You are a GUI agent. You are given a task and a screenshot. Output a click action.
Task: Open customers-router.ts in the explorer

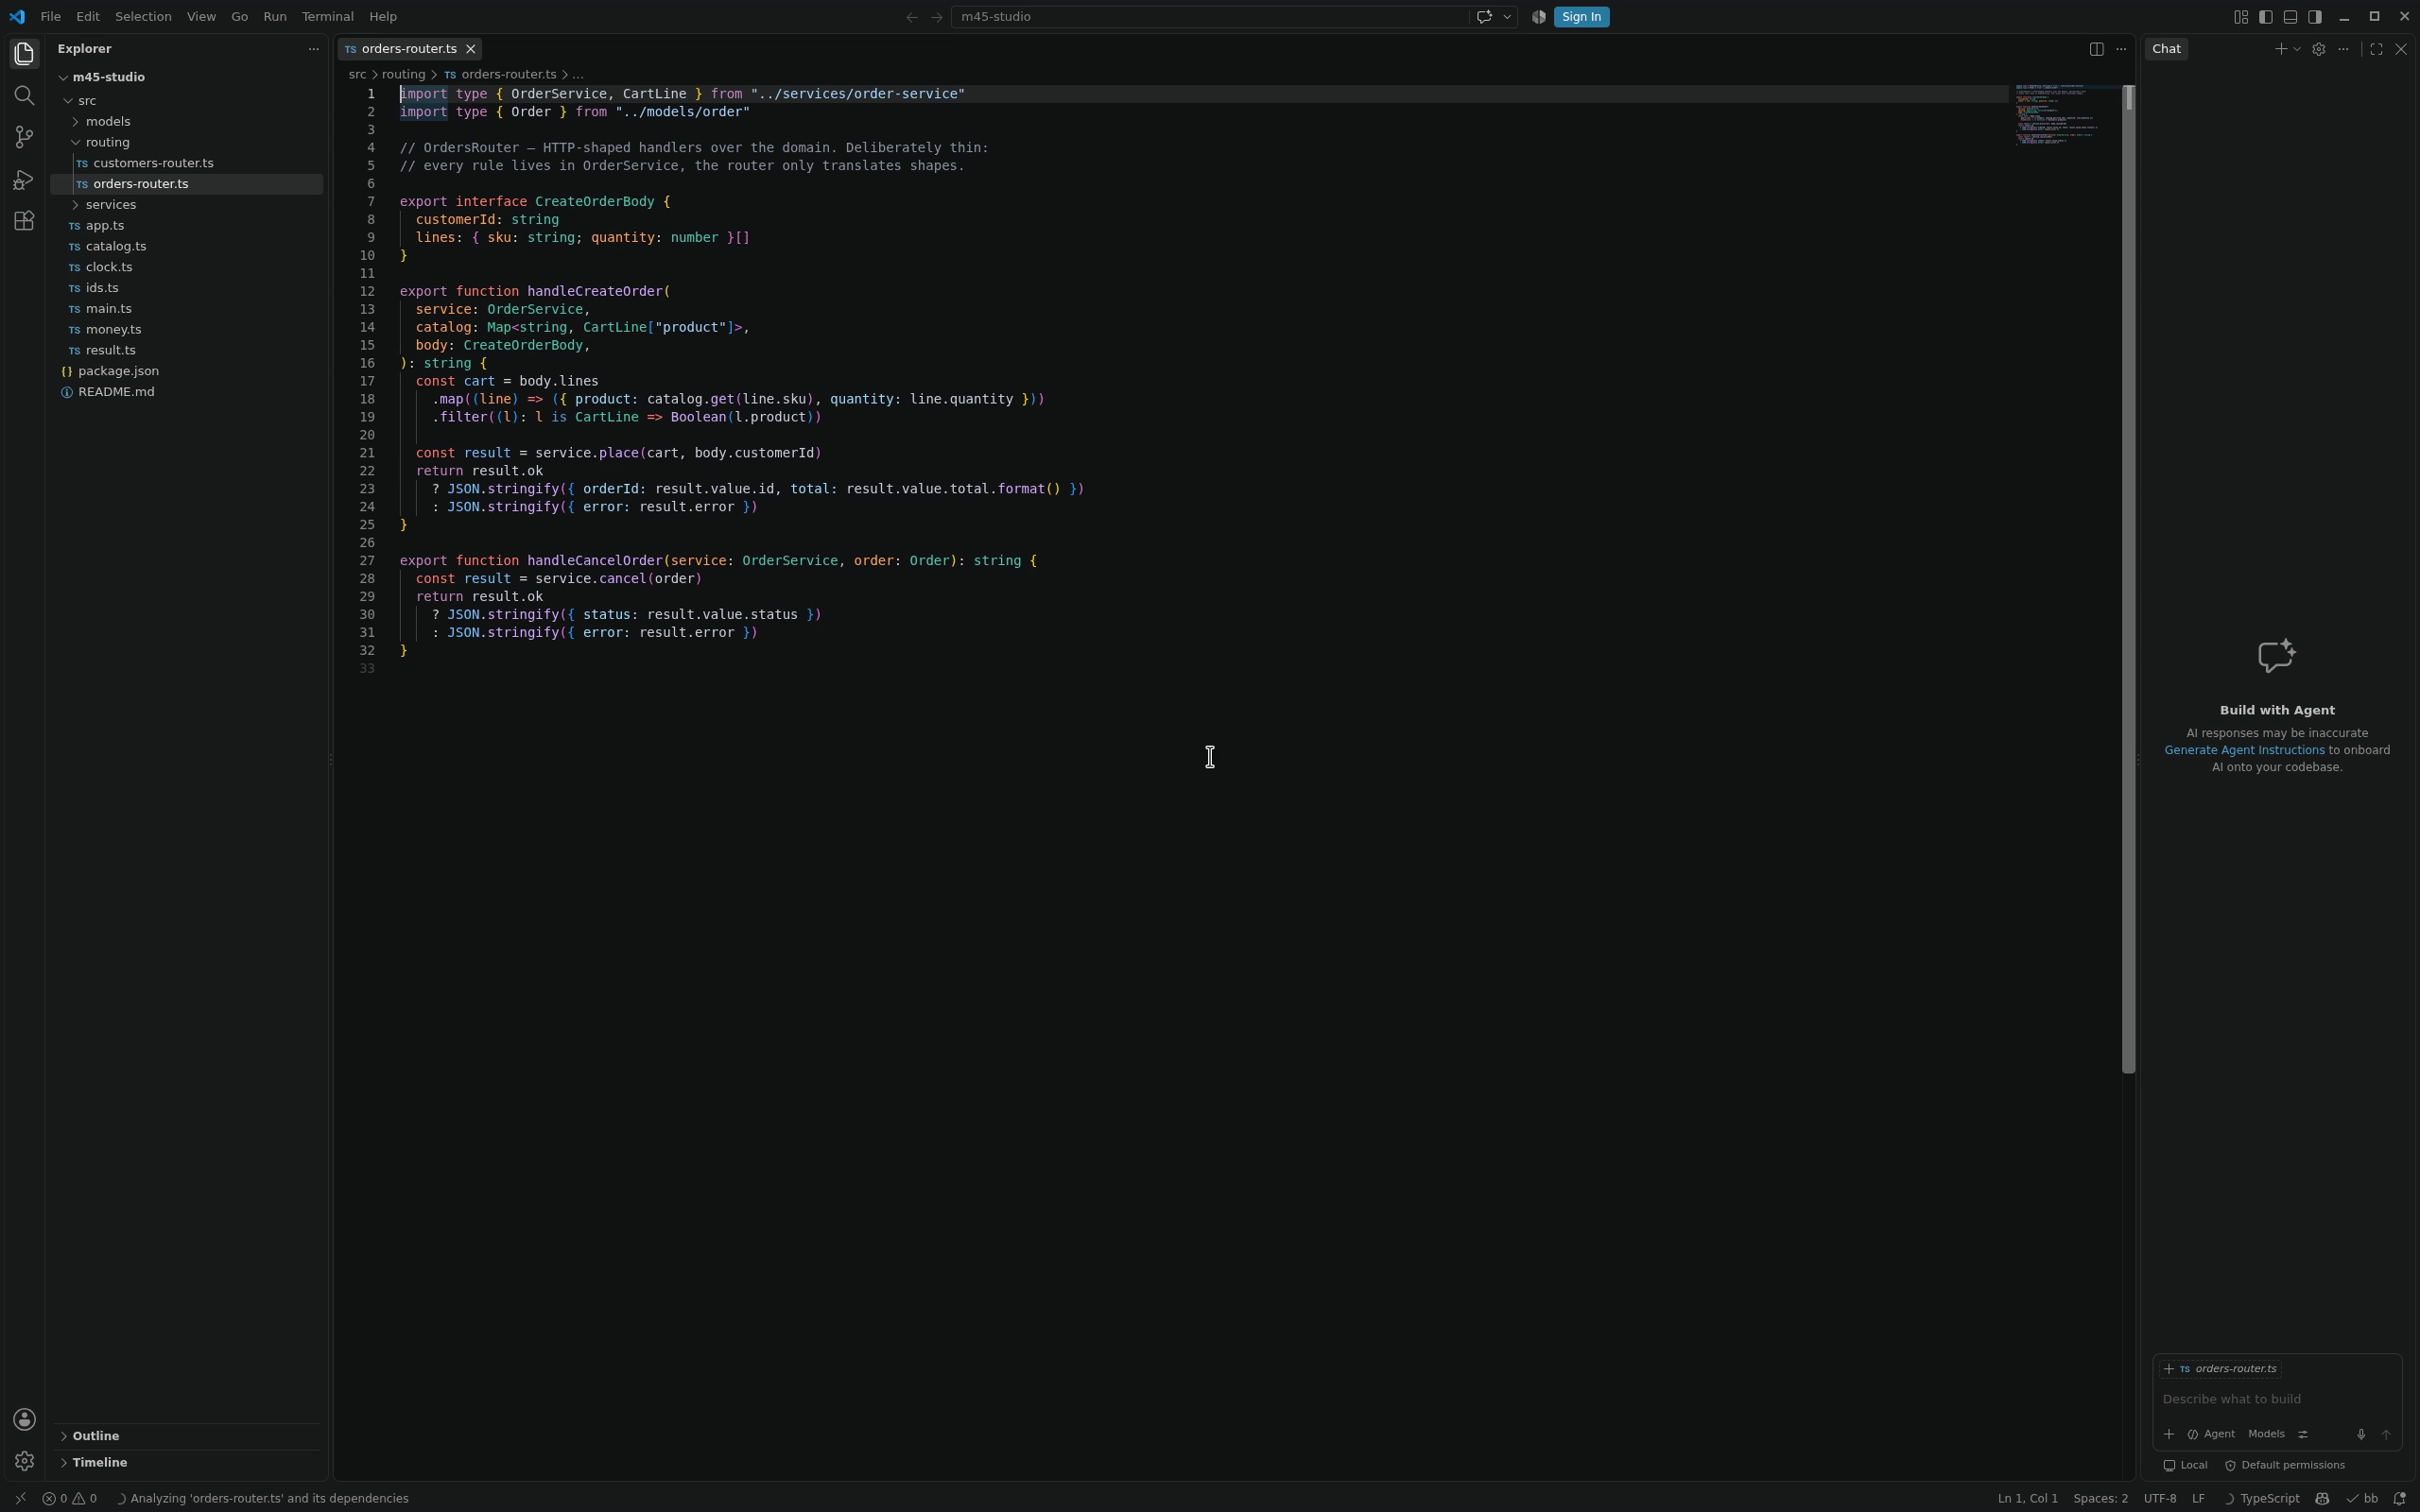click(x=186, y=163)
